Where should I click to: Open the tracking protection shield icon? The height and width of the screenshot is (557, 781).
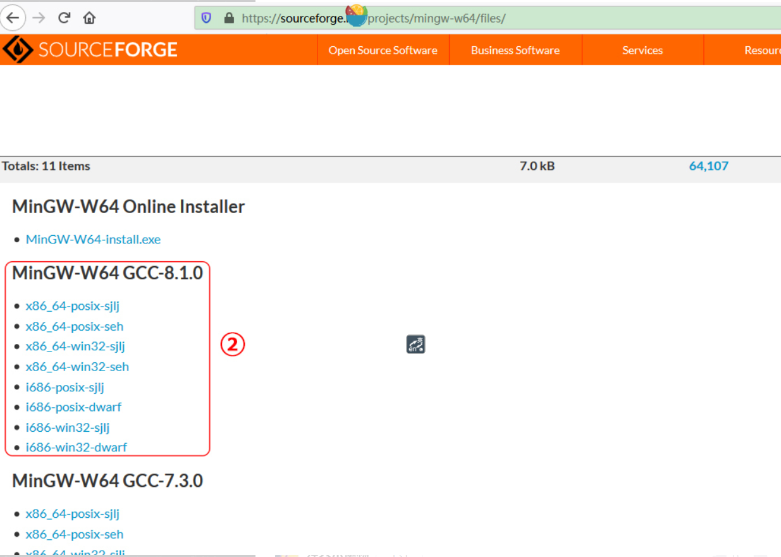click(207, 17)
